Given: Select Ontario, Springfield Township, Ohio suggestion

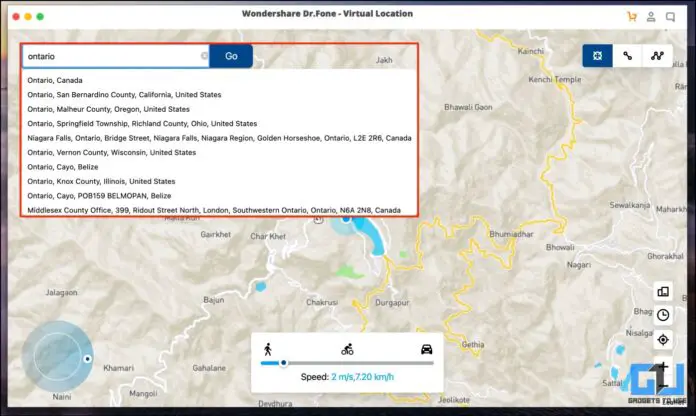Looking at the screenshot, I should pyautogui.click(x=142, y=123).
